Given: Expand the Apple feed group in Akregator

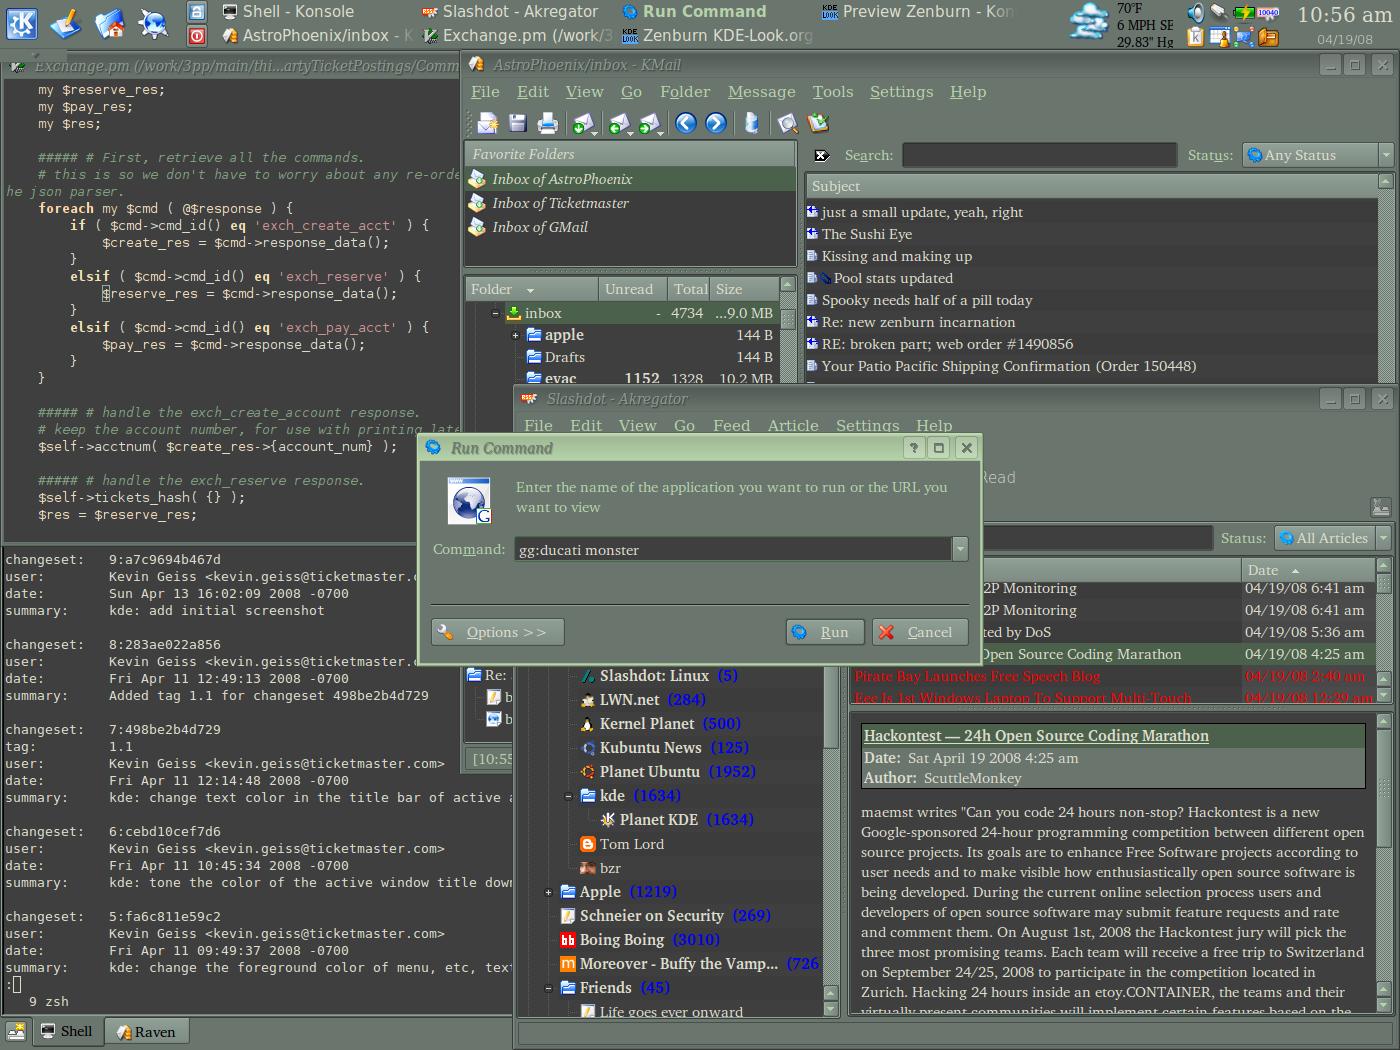Looking at the screenshot, I should pyautogui.click(x=548, y=892).
